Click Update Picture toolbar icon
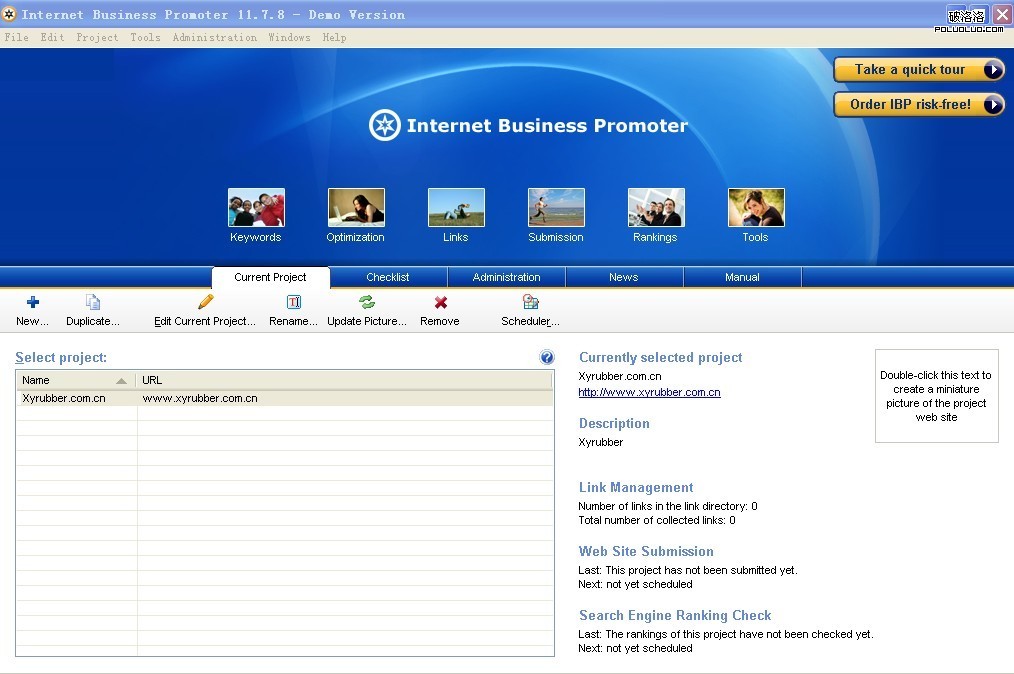Image resolution: width=1014 pixels, height=674 pixels. click(x=367, y=303)
